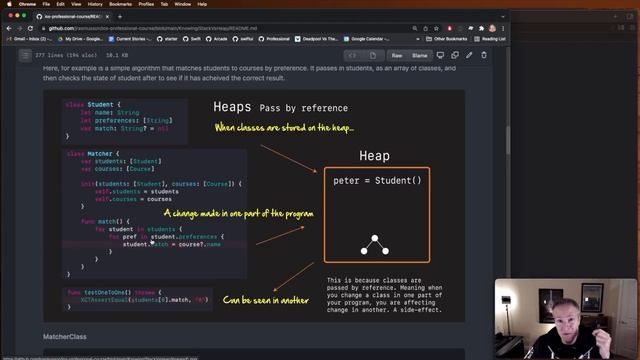
Task: Expand the hidden bookmarks overflow arrow
Action: coord(418,39)
